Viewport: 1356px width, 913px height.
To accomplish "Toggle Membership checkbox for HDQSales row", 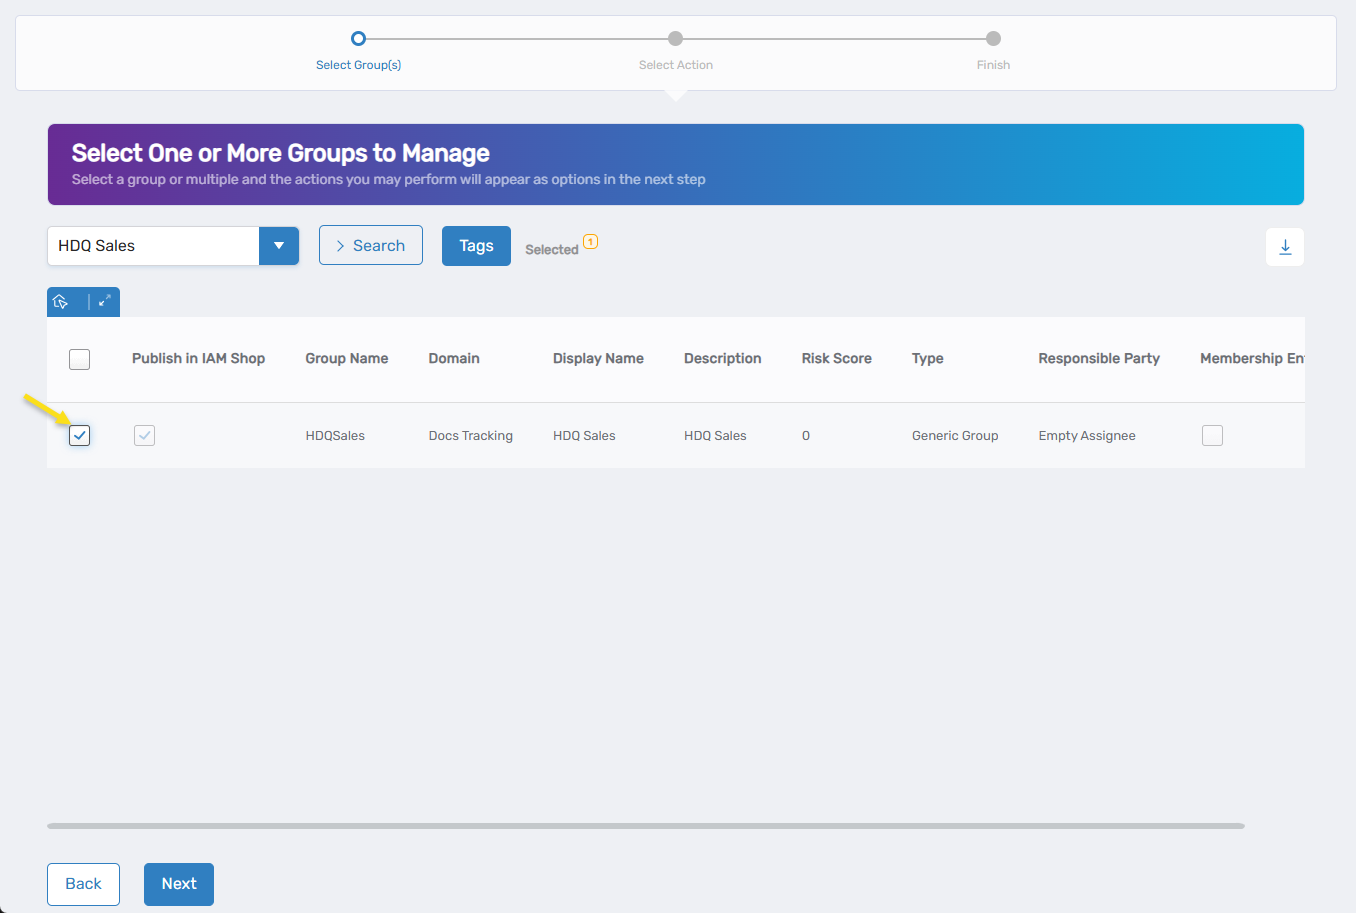I will tap(1212, 436).
